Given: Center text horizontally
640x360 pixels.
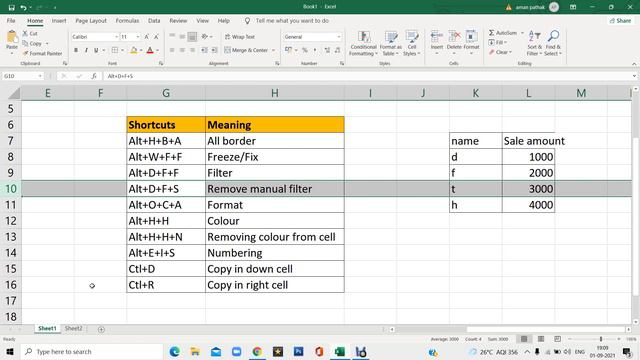Looking at the screenshot, I should [x=182, y=50].
